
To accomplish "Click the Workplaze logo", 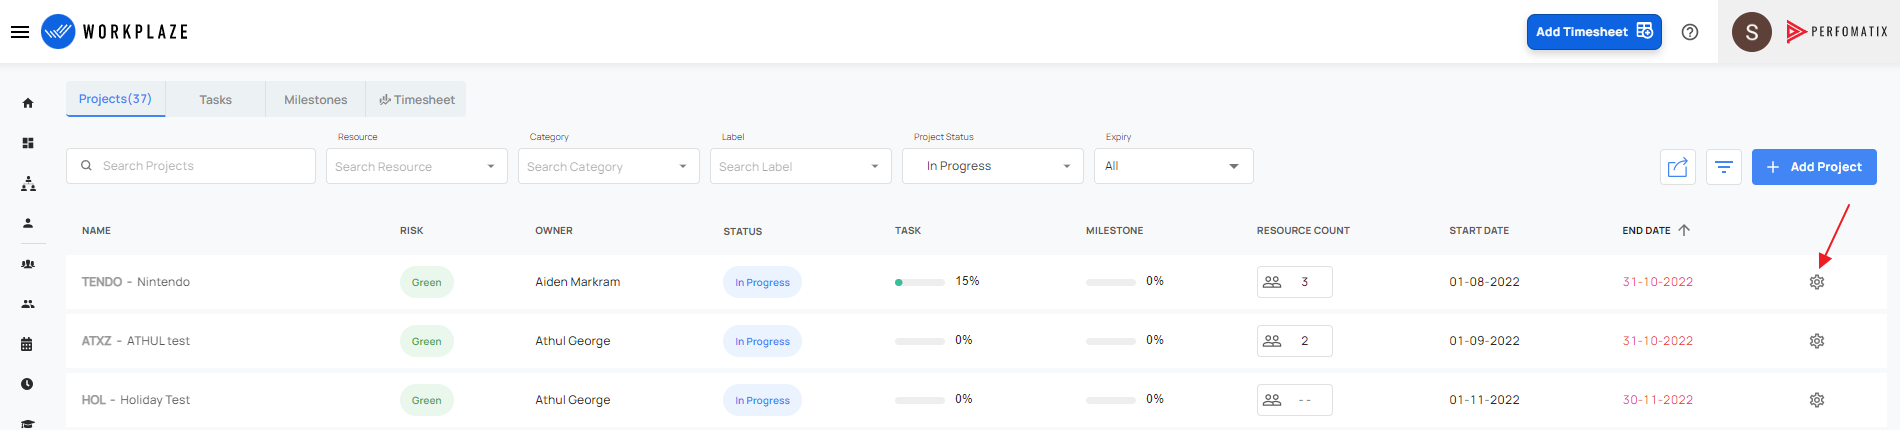I will (115, 32).
